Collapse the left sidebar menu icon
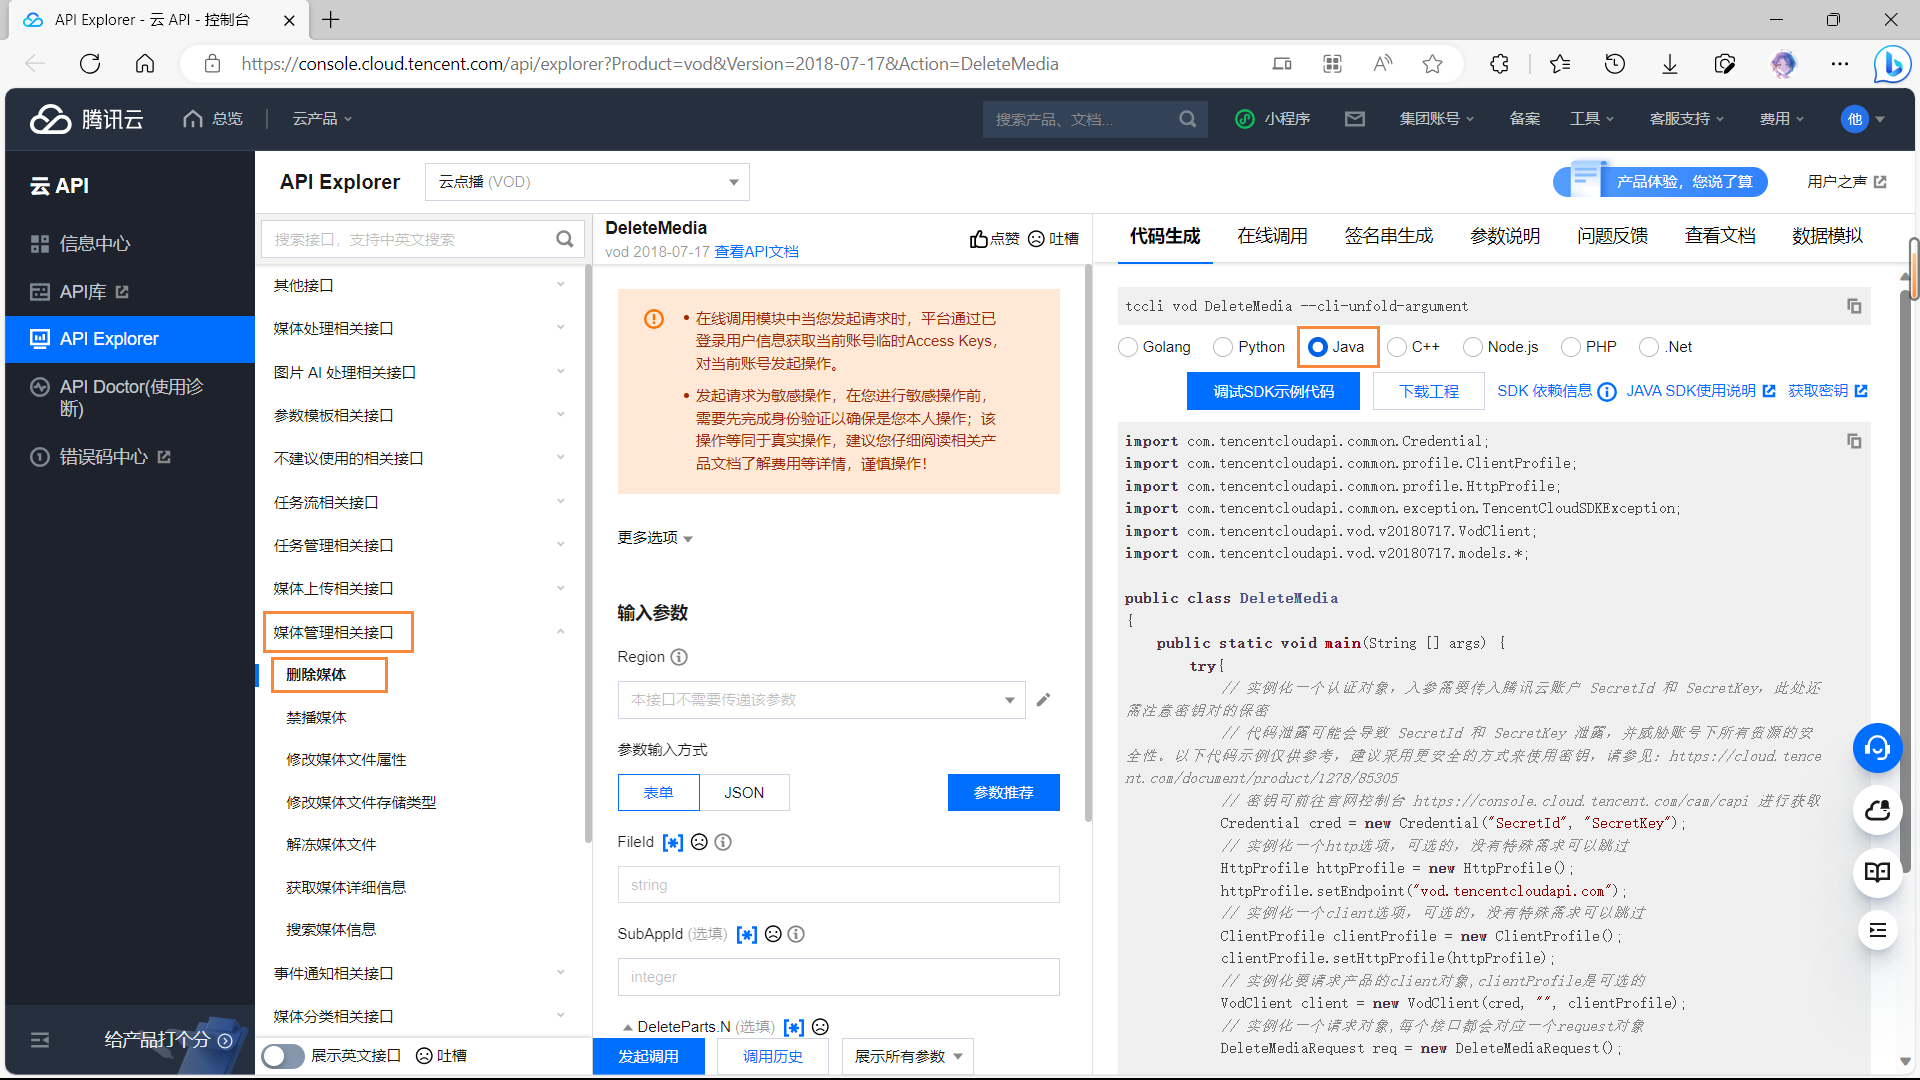Image resolution: width=1920 pixels, height=1080 pixels. click(x=40, y=1040)
